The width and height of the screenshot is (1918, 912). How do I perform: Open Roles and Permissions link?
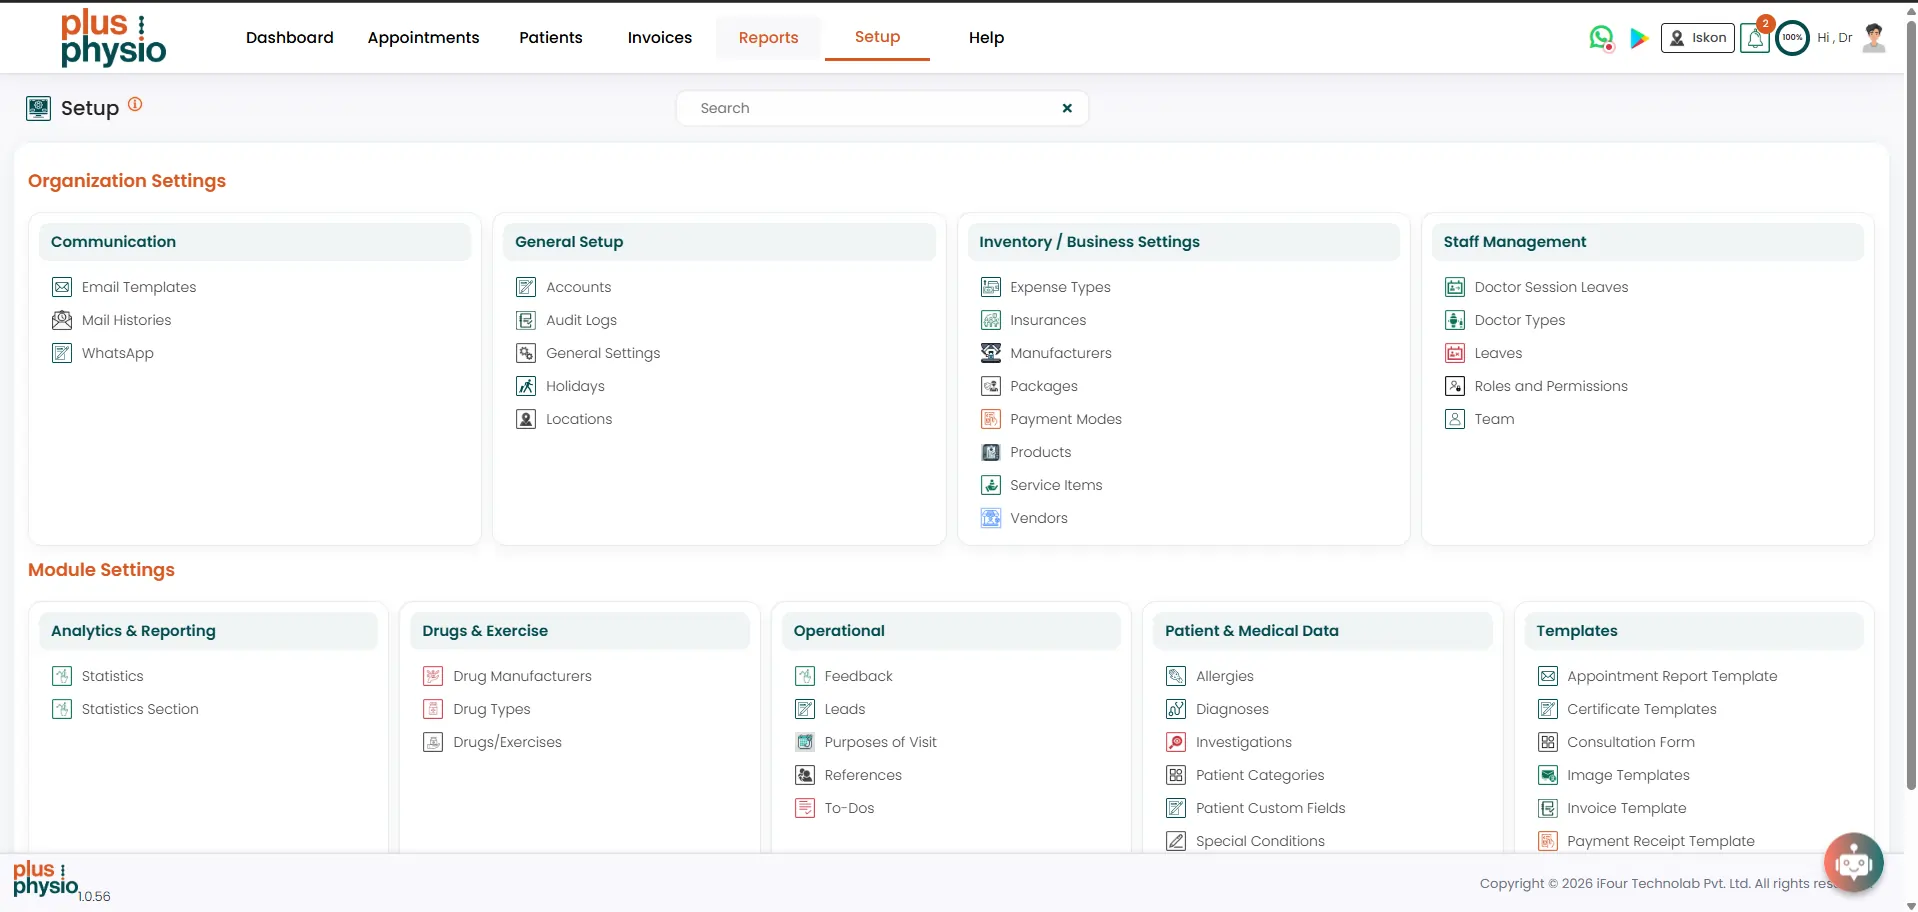pyautogui.click(x=1550, y=386)
